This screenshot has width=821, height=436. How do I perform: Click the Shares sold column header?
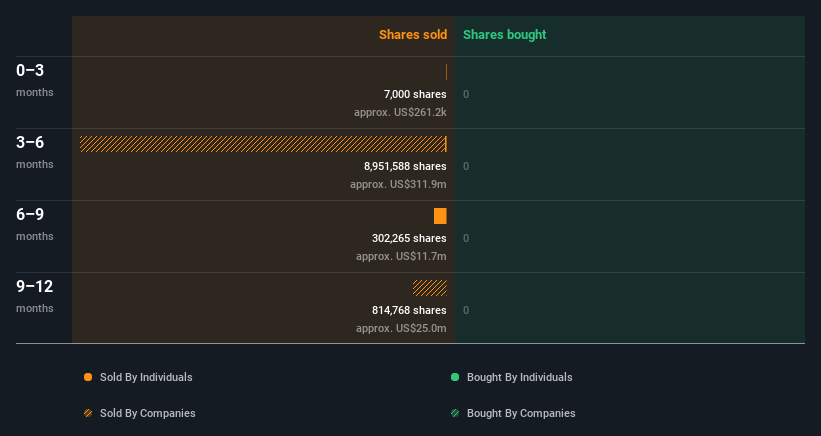[413, 35]
